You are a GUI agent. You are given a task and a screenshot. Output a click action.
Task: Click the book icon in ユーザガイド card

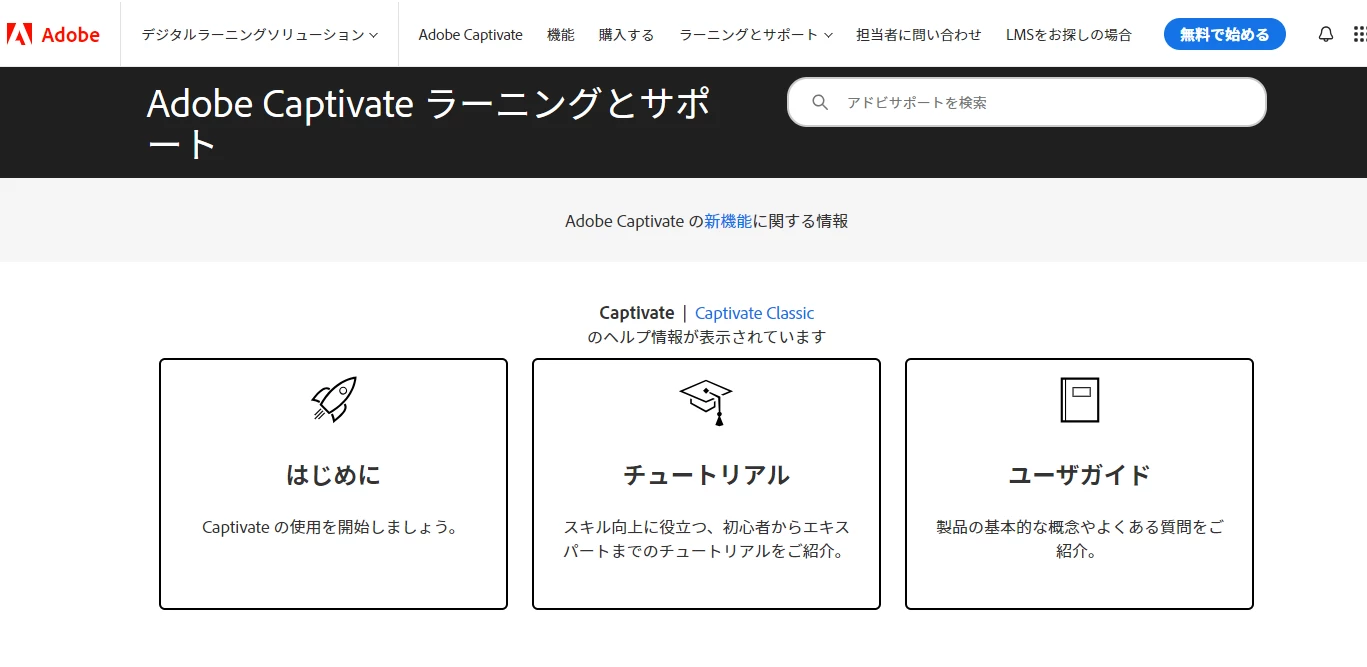coord(1080,400)
